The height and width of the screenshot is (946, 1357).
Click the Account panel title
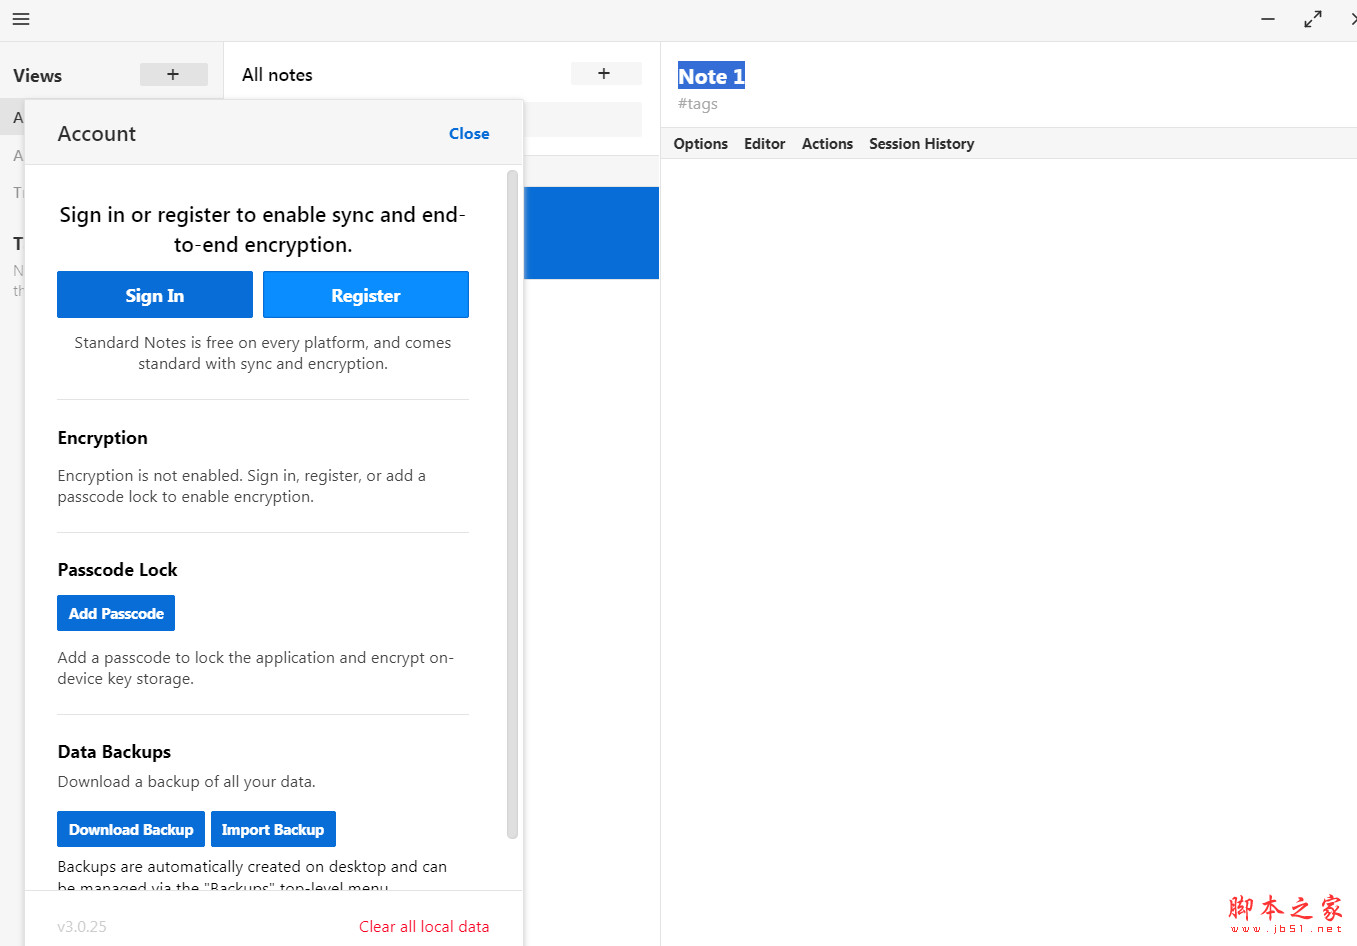point(97,134)
